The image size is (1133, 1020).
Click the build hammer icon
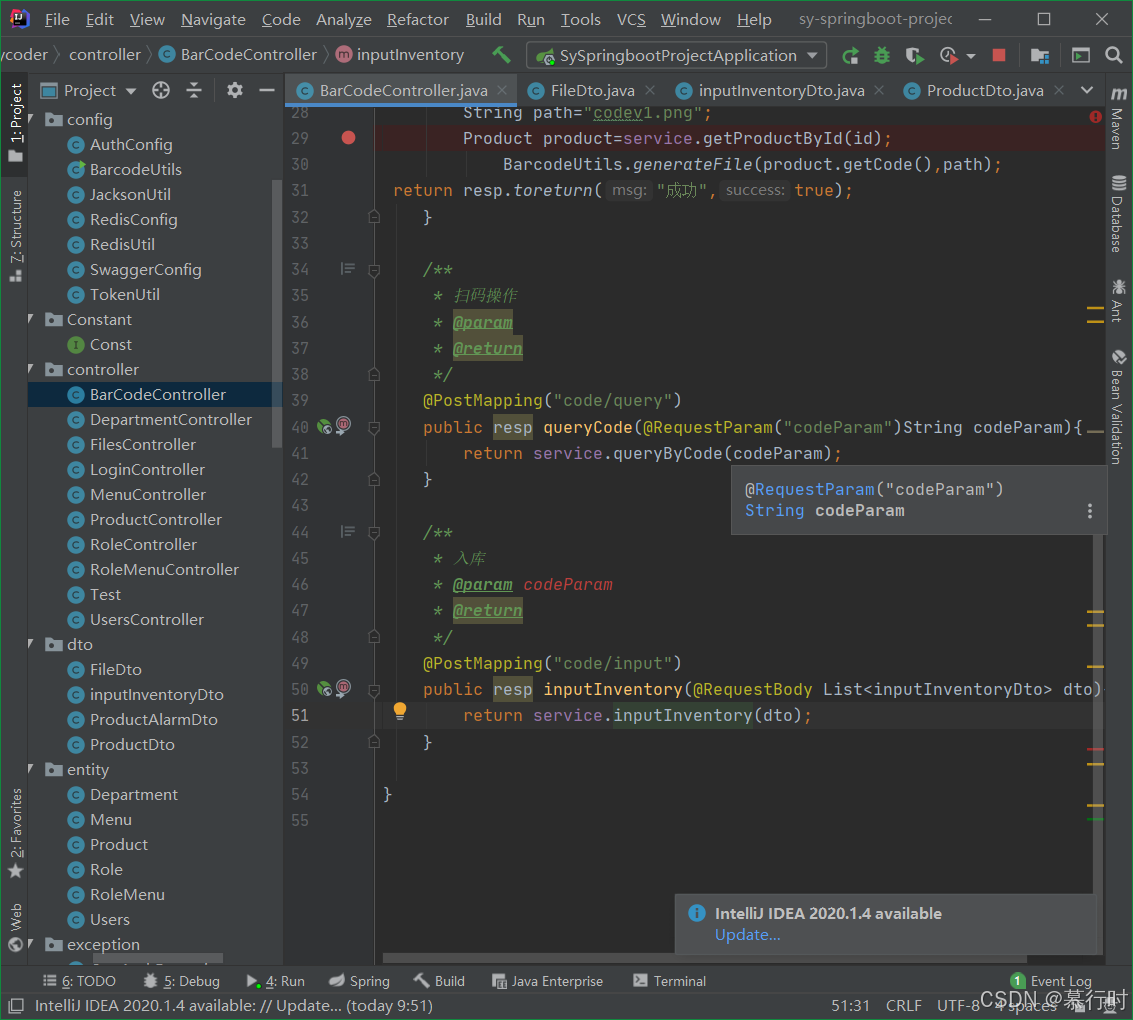click(500, 55)
